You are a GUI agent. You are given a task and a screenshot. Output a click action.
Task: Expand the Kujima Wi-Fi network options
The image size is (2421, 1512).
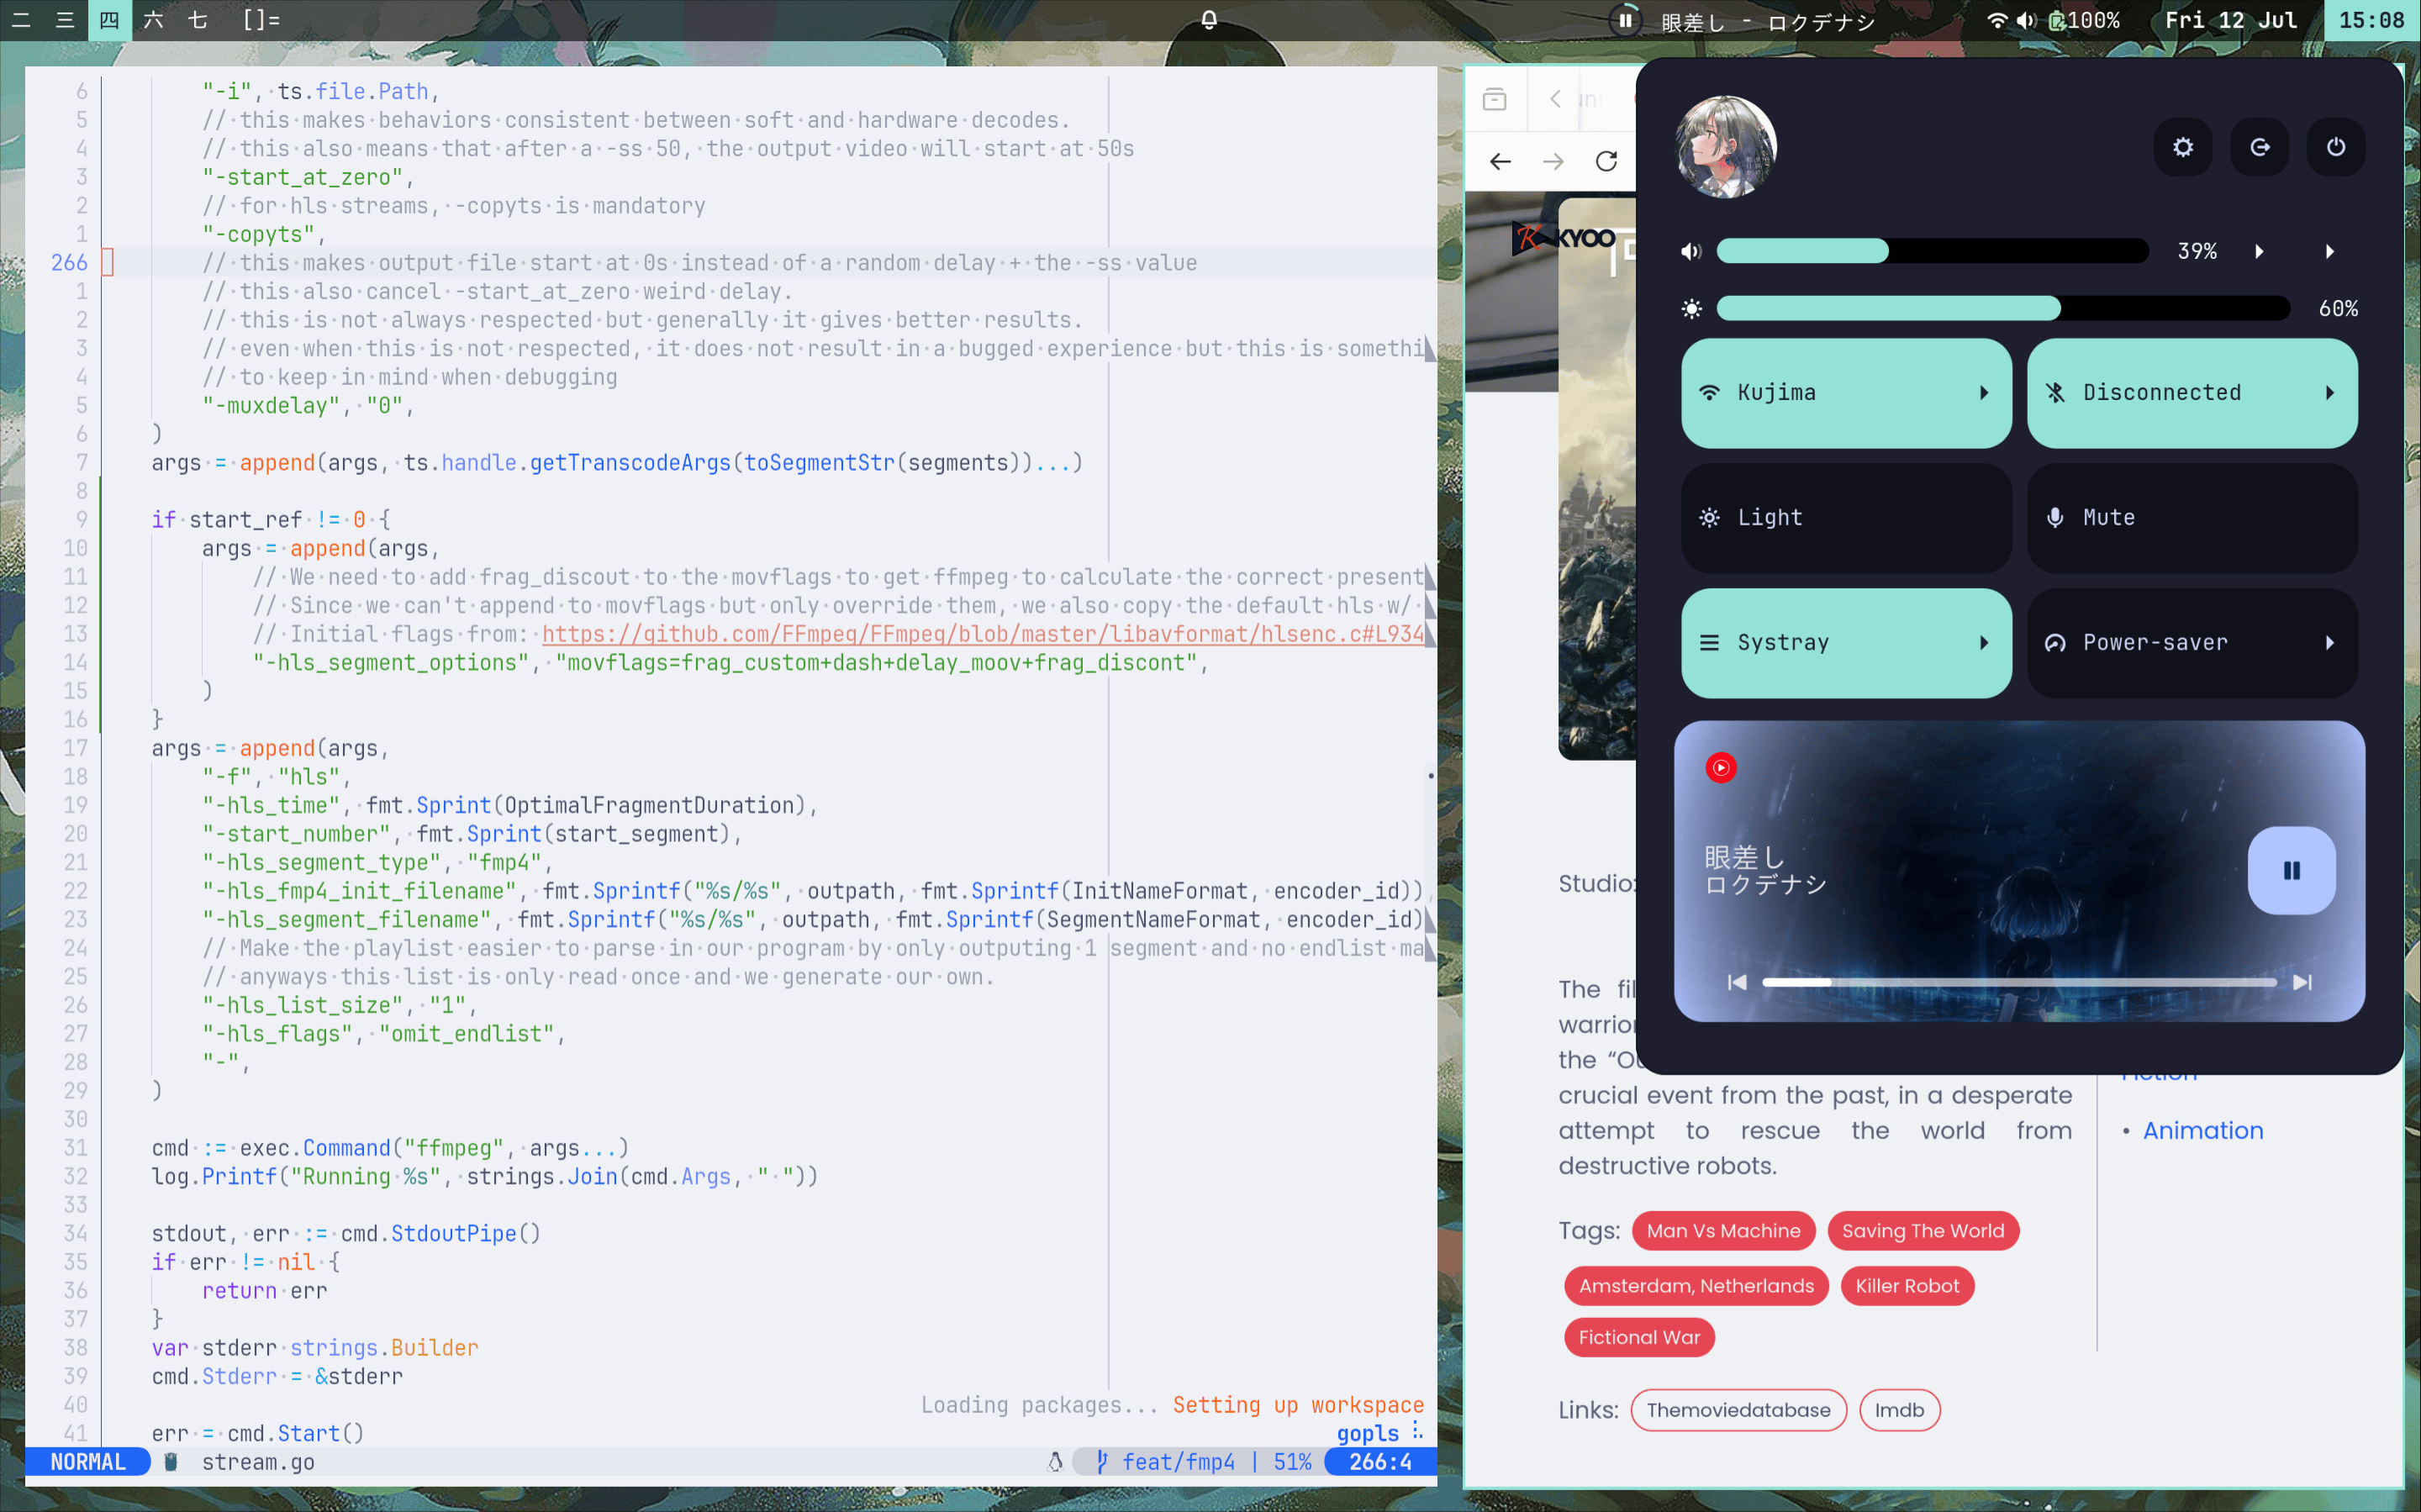pyautogui.click(x=1984, y=392)
